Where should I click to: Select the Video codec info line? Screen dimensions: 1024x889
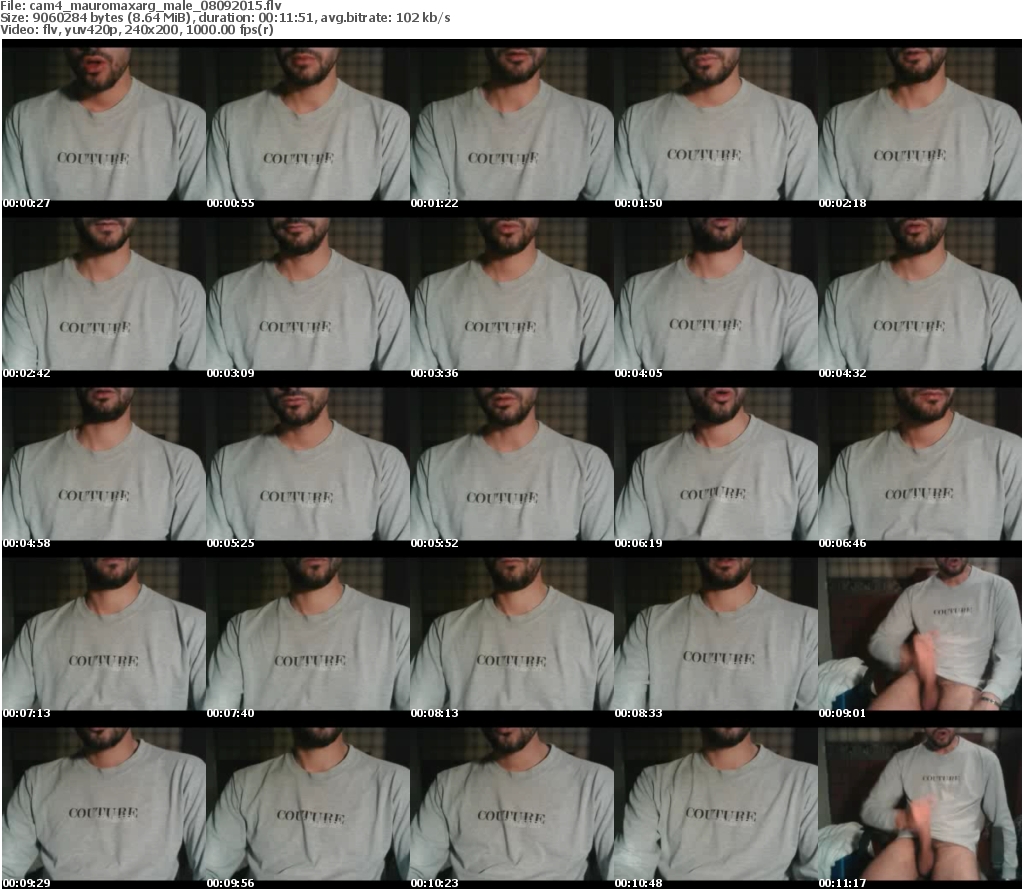click(x=137, y=29)
